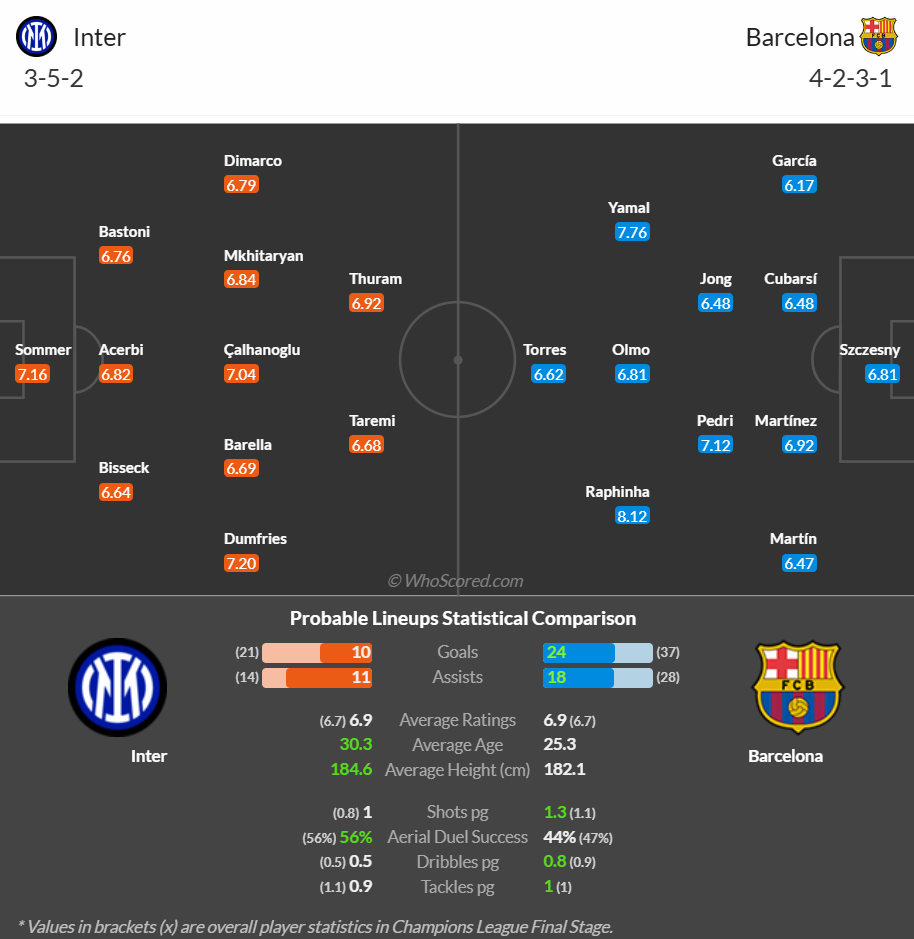Screen dimensions: 914x939
Task: Open Szczesny's player profile
Action: point(869,350)
